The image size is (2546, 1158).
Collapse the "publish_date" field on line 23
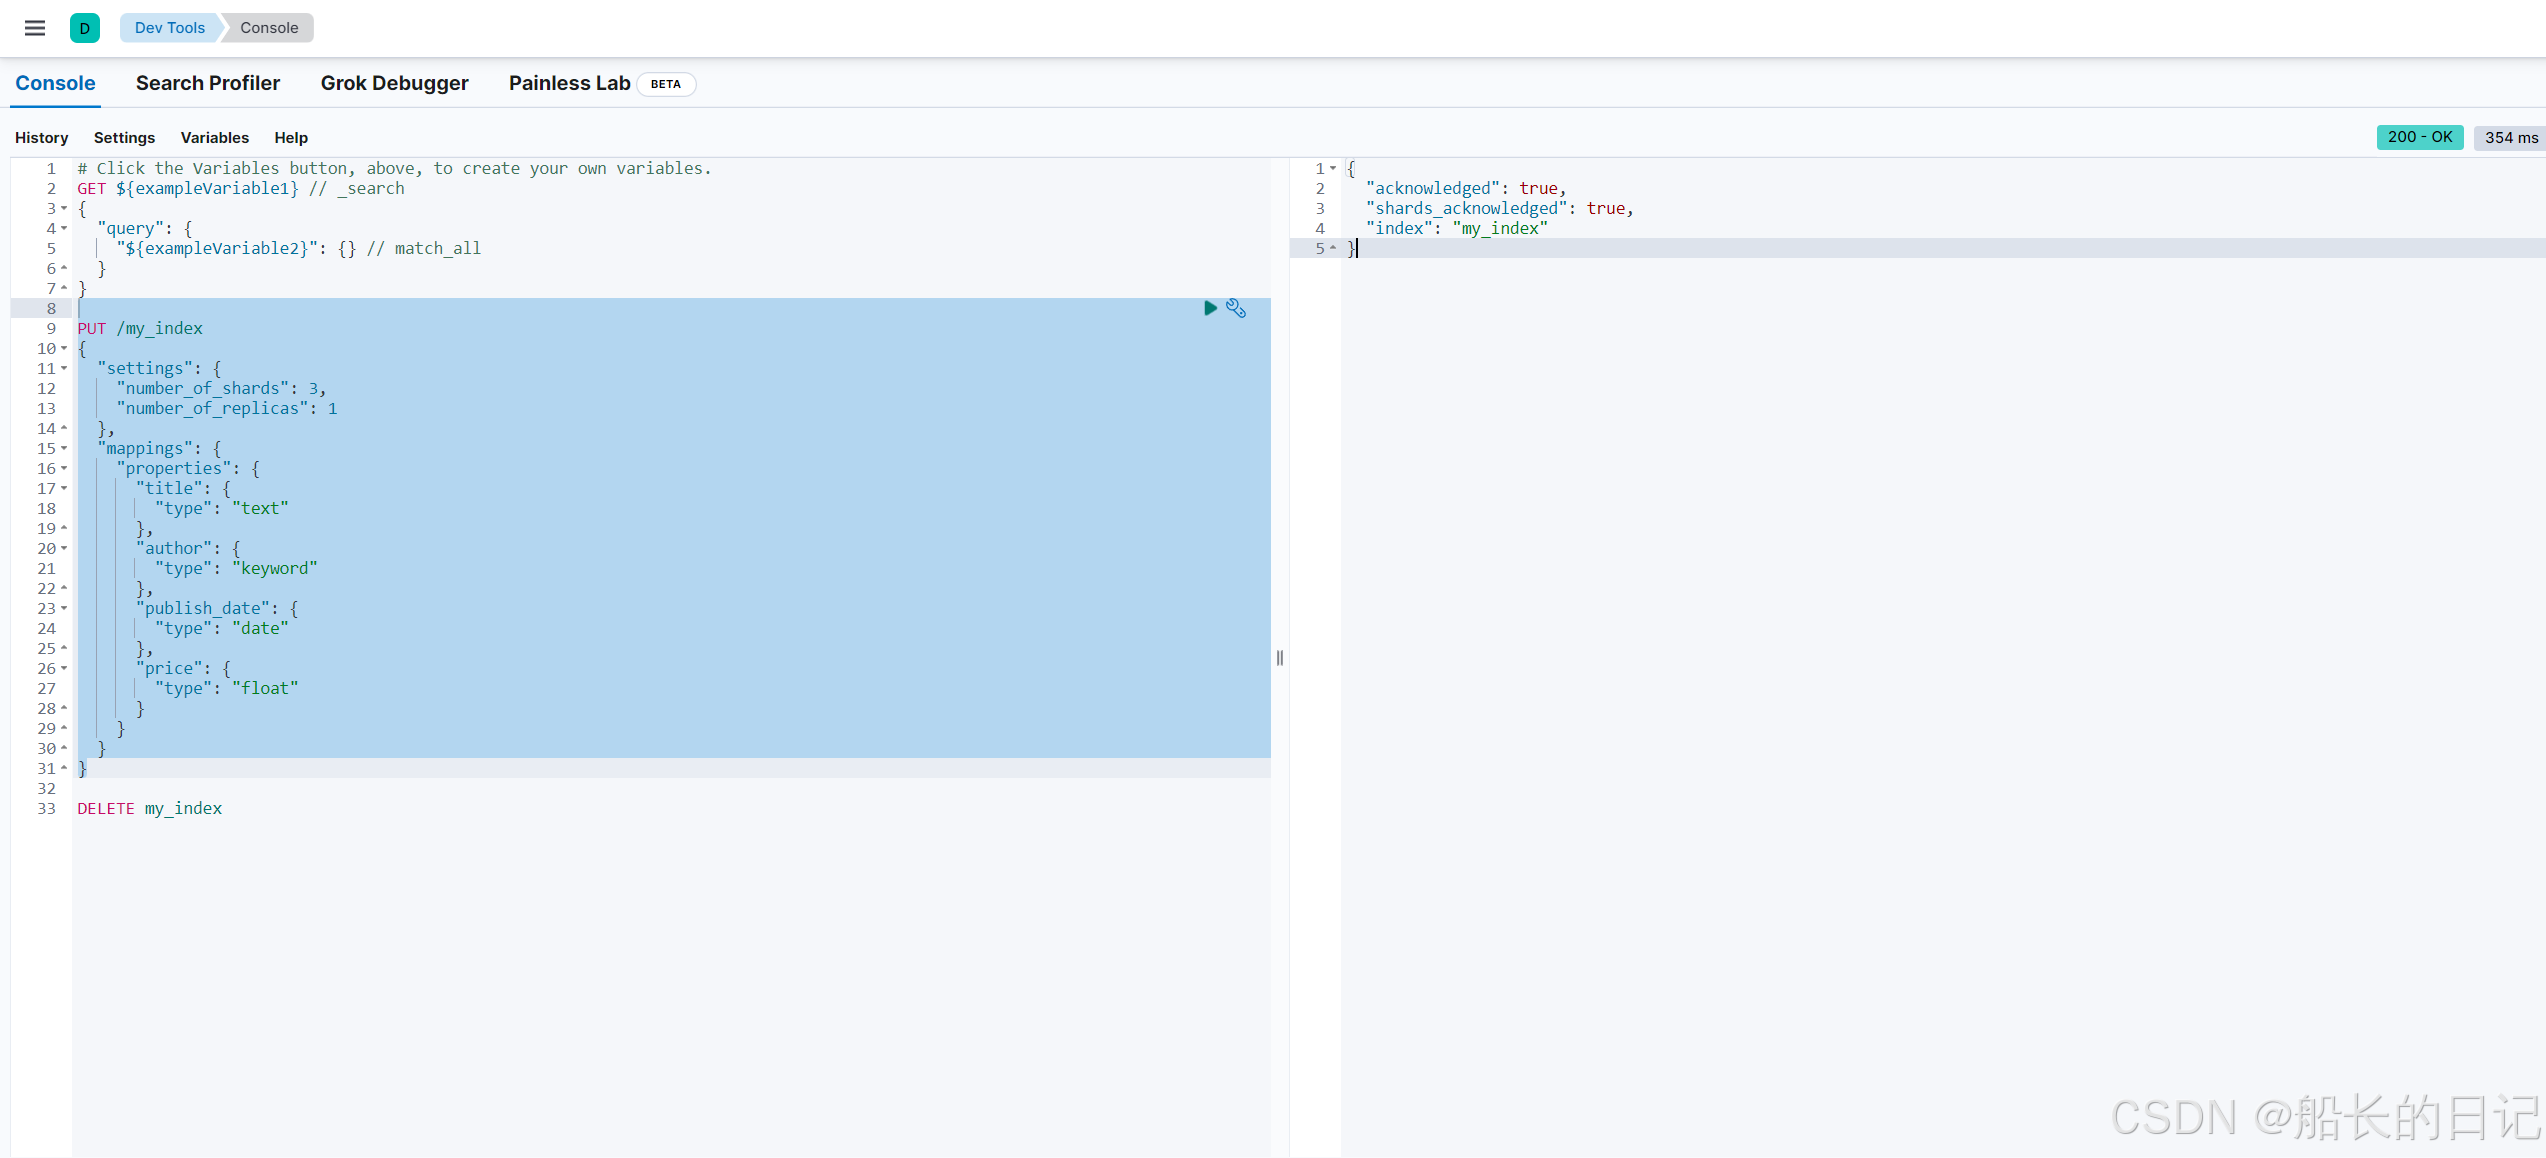pyautogui.click(x=64, y=608)
